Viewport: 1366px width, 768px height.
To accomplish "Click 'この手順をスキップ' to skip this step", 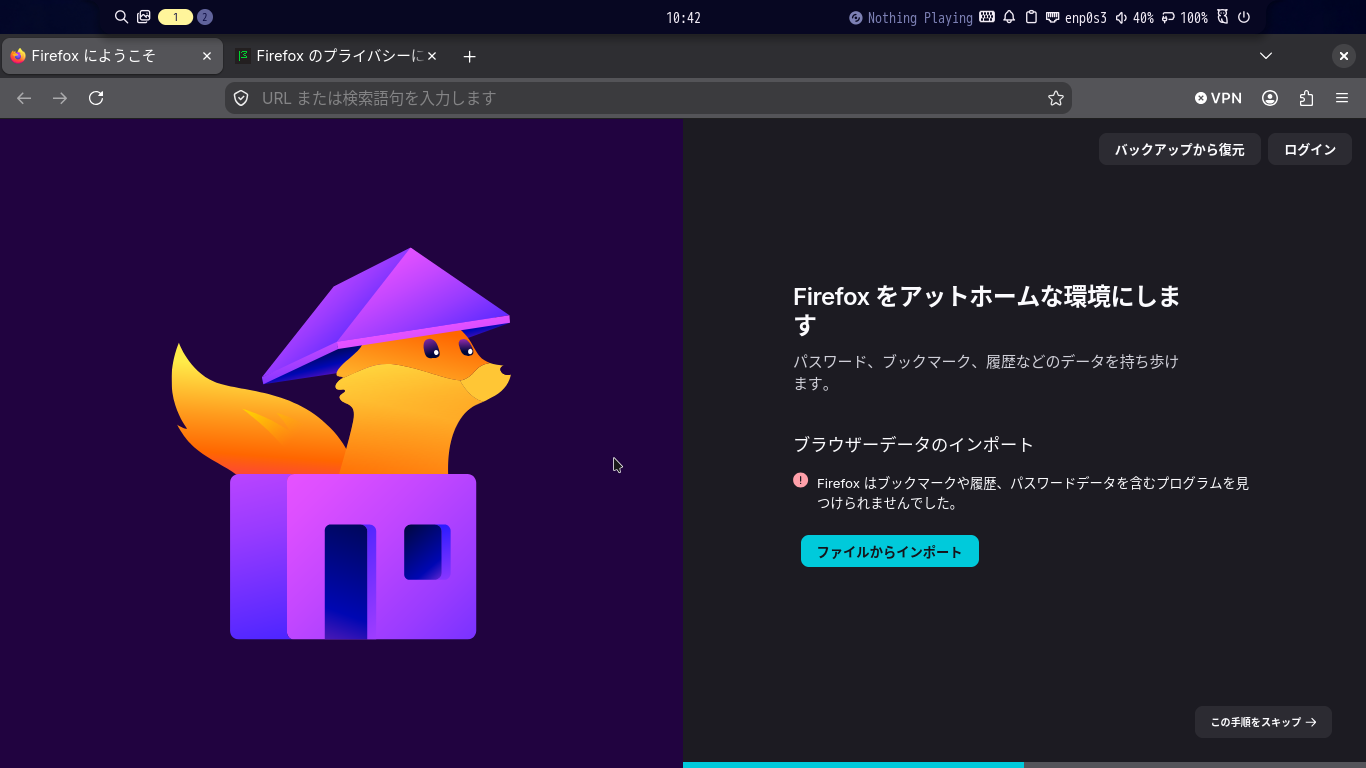I will coord(1263,722).
